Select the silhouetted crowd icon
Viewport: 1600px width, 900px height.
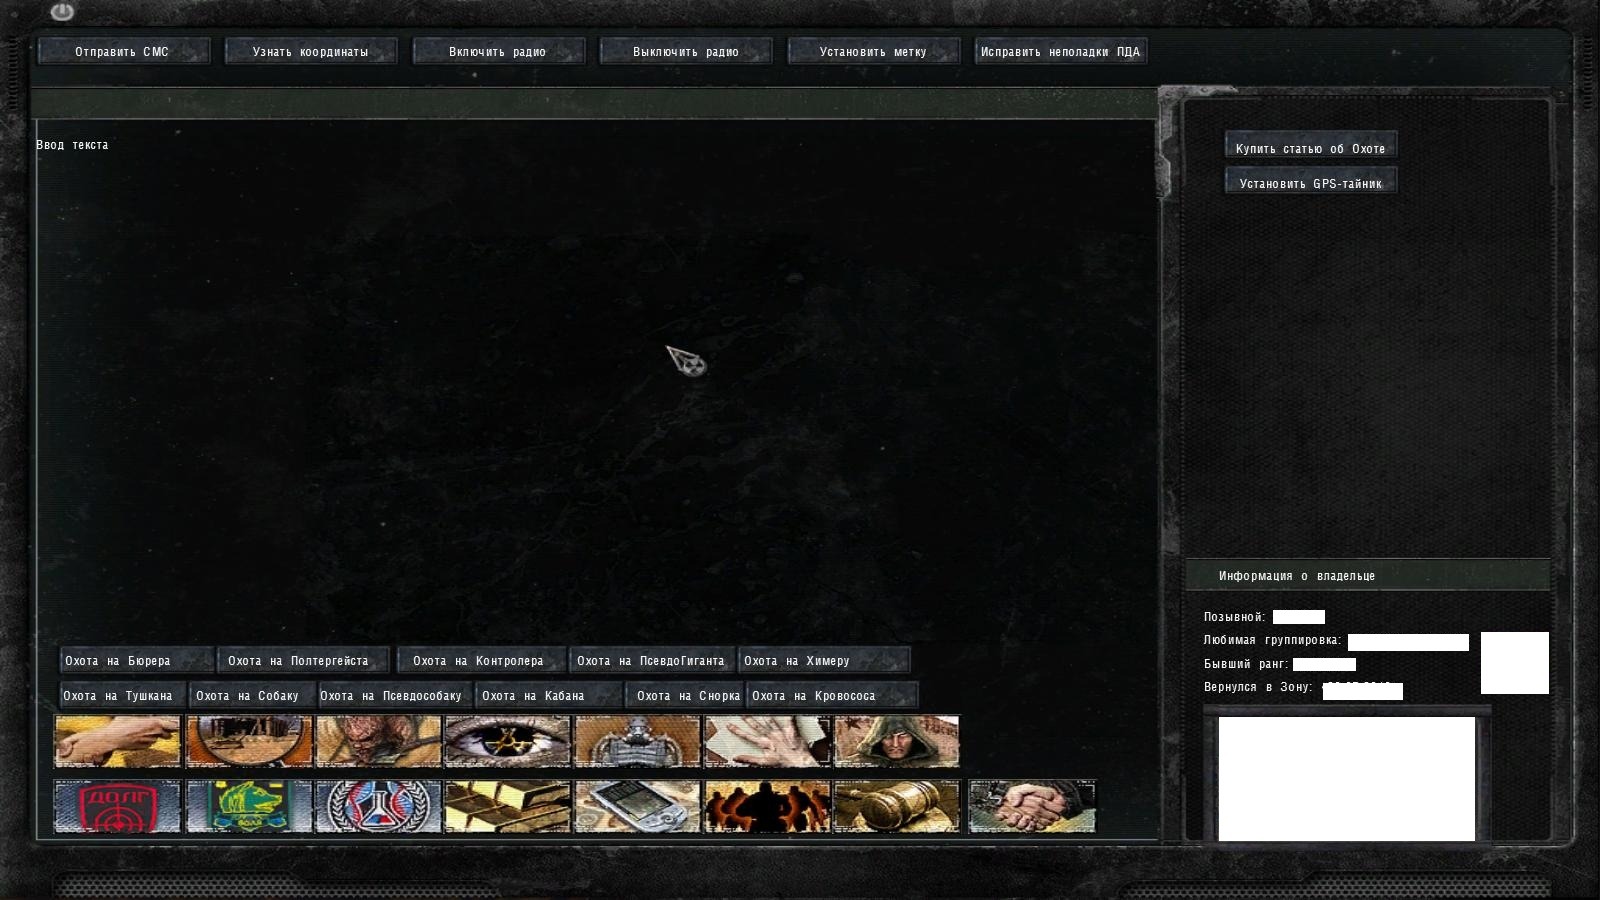[x=767, y=806]
